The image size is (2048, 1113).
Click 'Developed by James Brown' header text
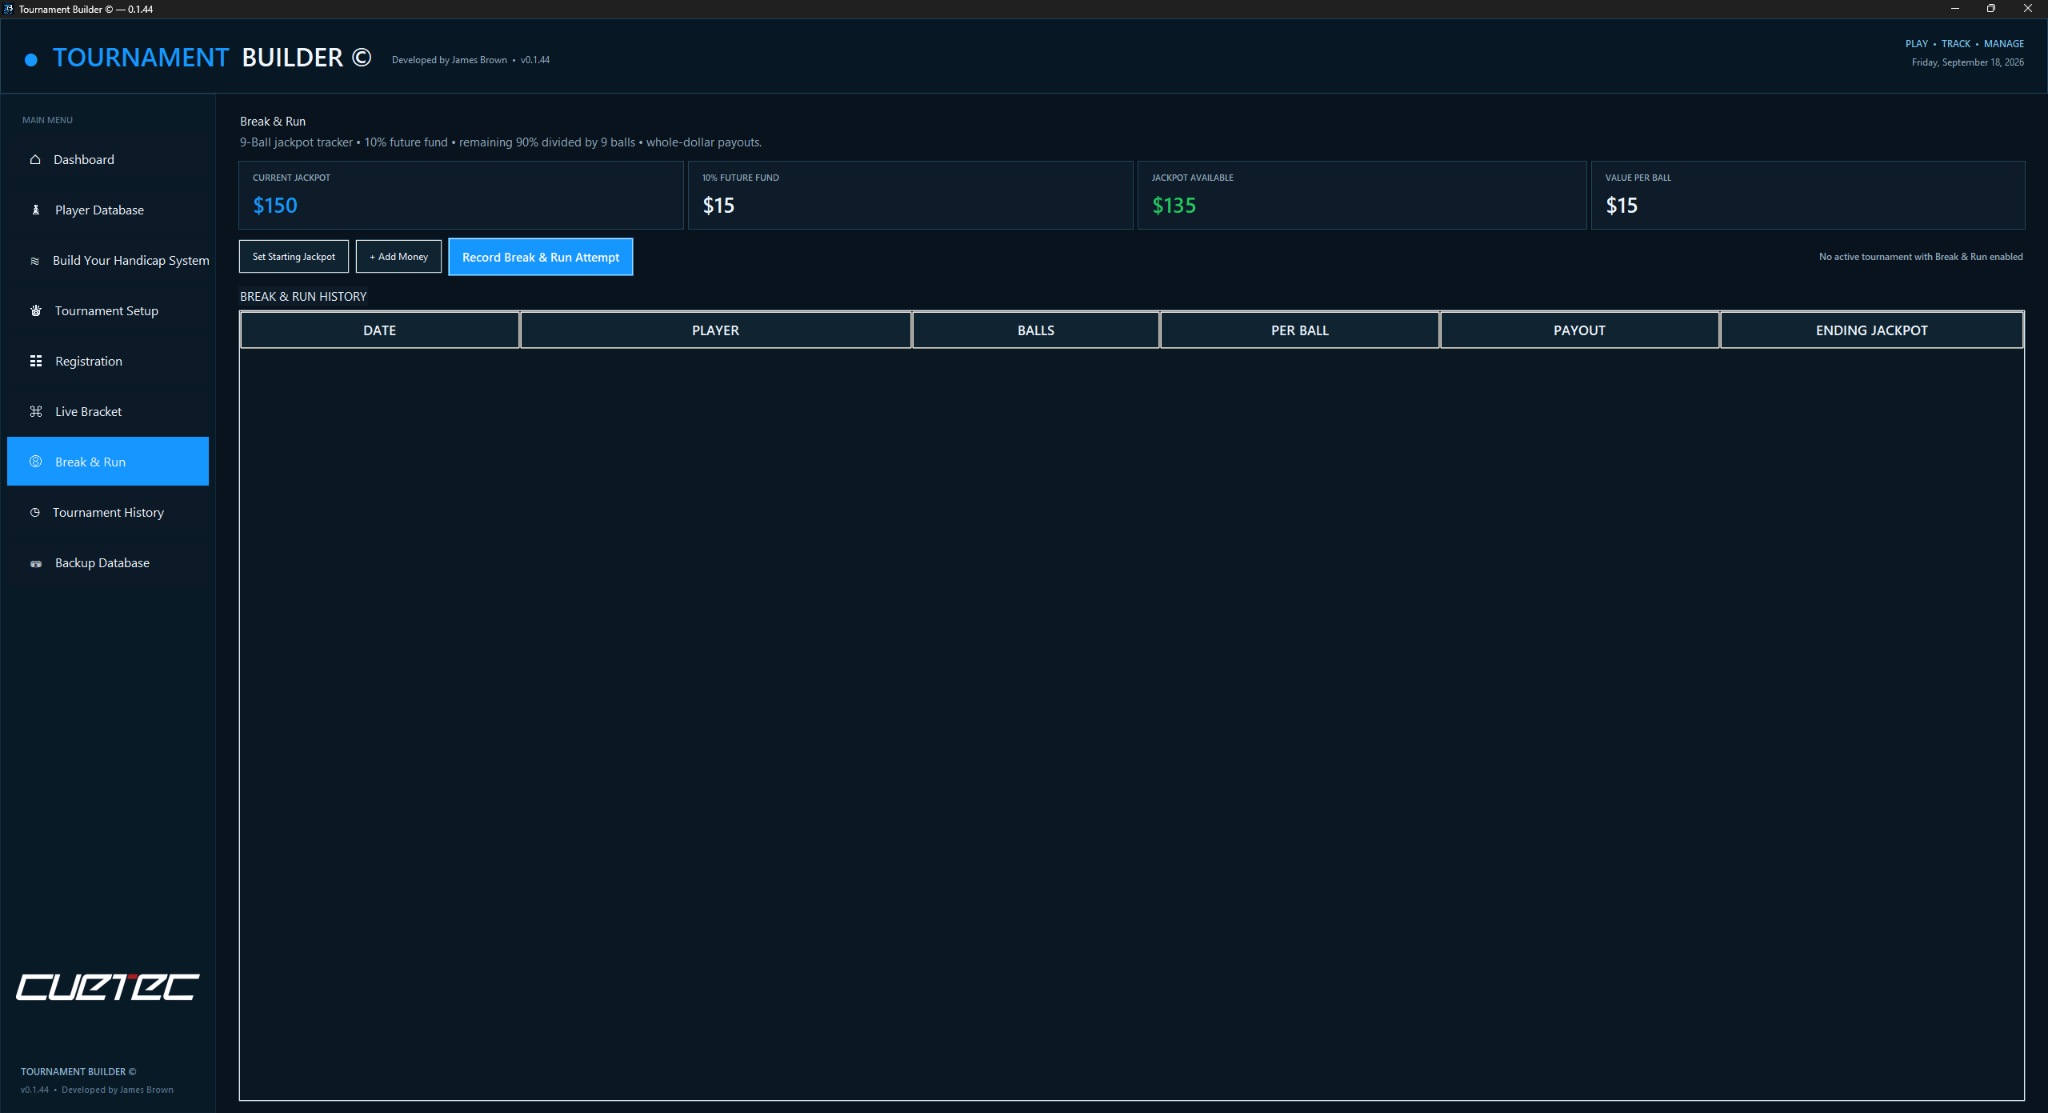tap(449, 60)
